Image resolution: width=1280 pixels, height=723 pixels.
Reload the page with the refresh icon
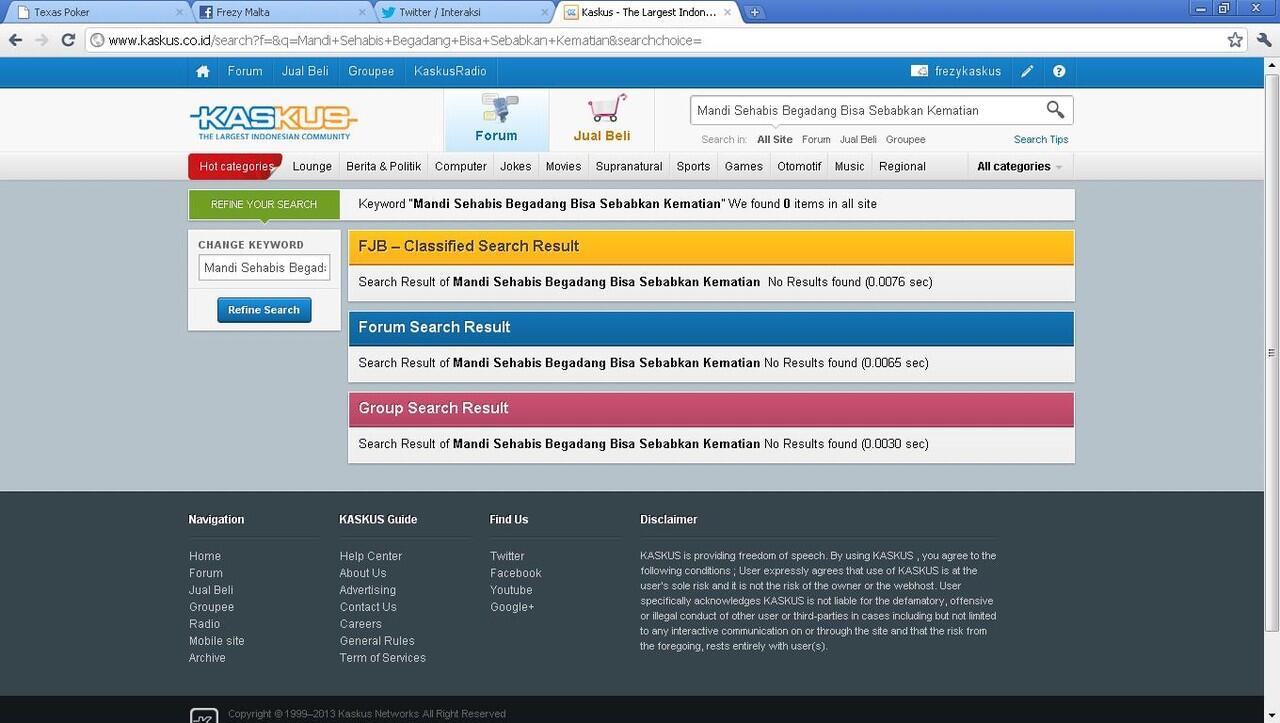pyautogui.click(x=68, y=40)
